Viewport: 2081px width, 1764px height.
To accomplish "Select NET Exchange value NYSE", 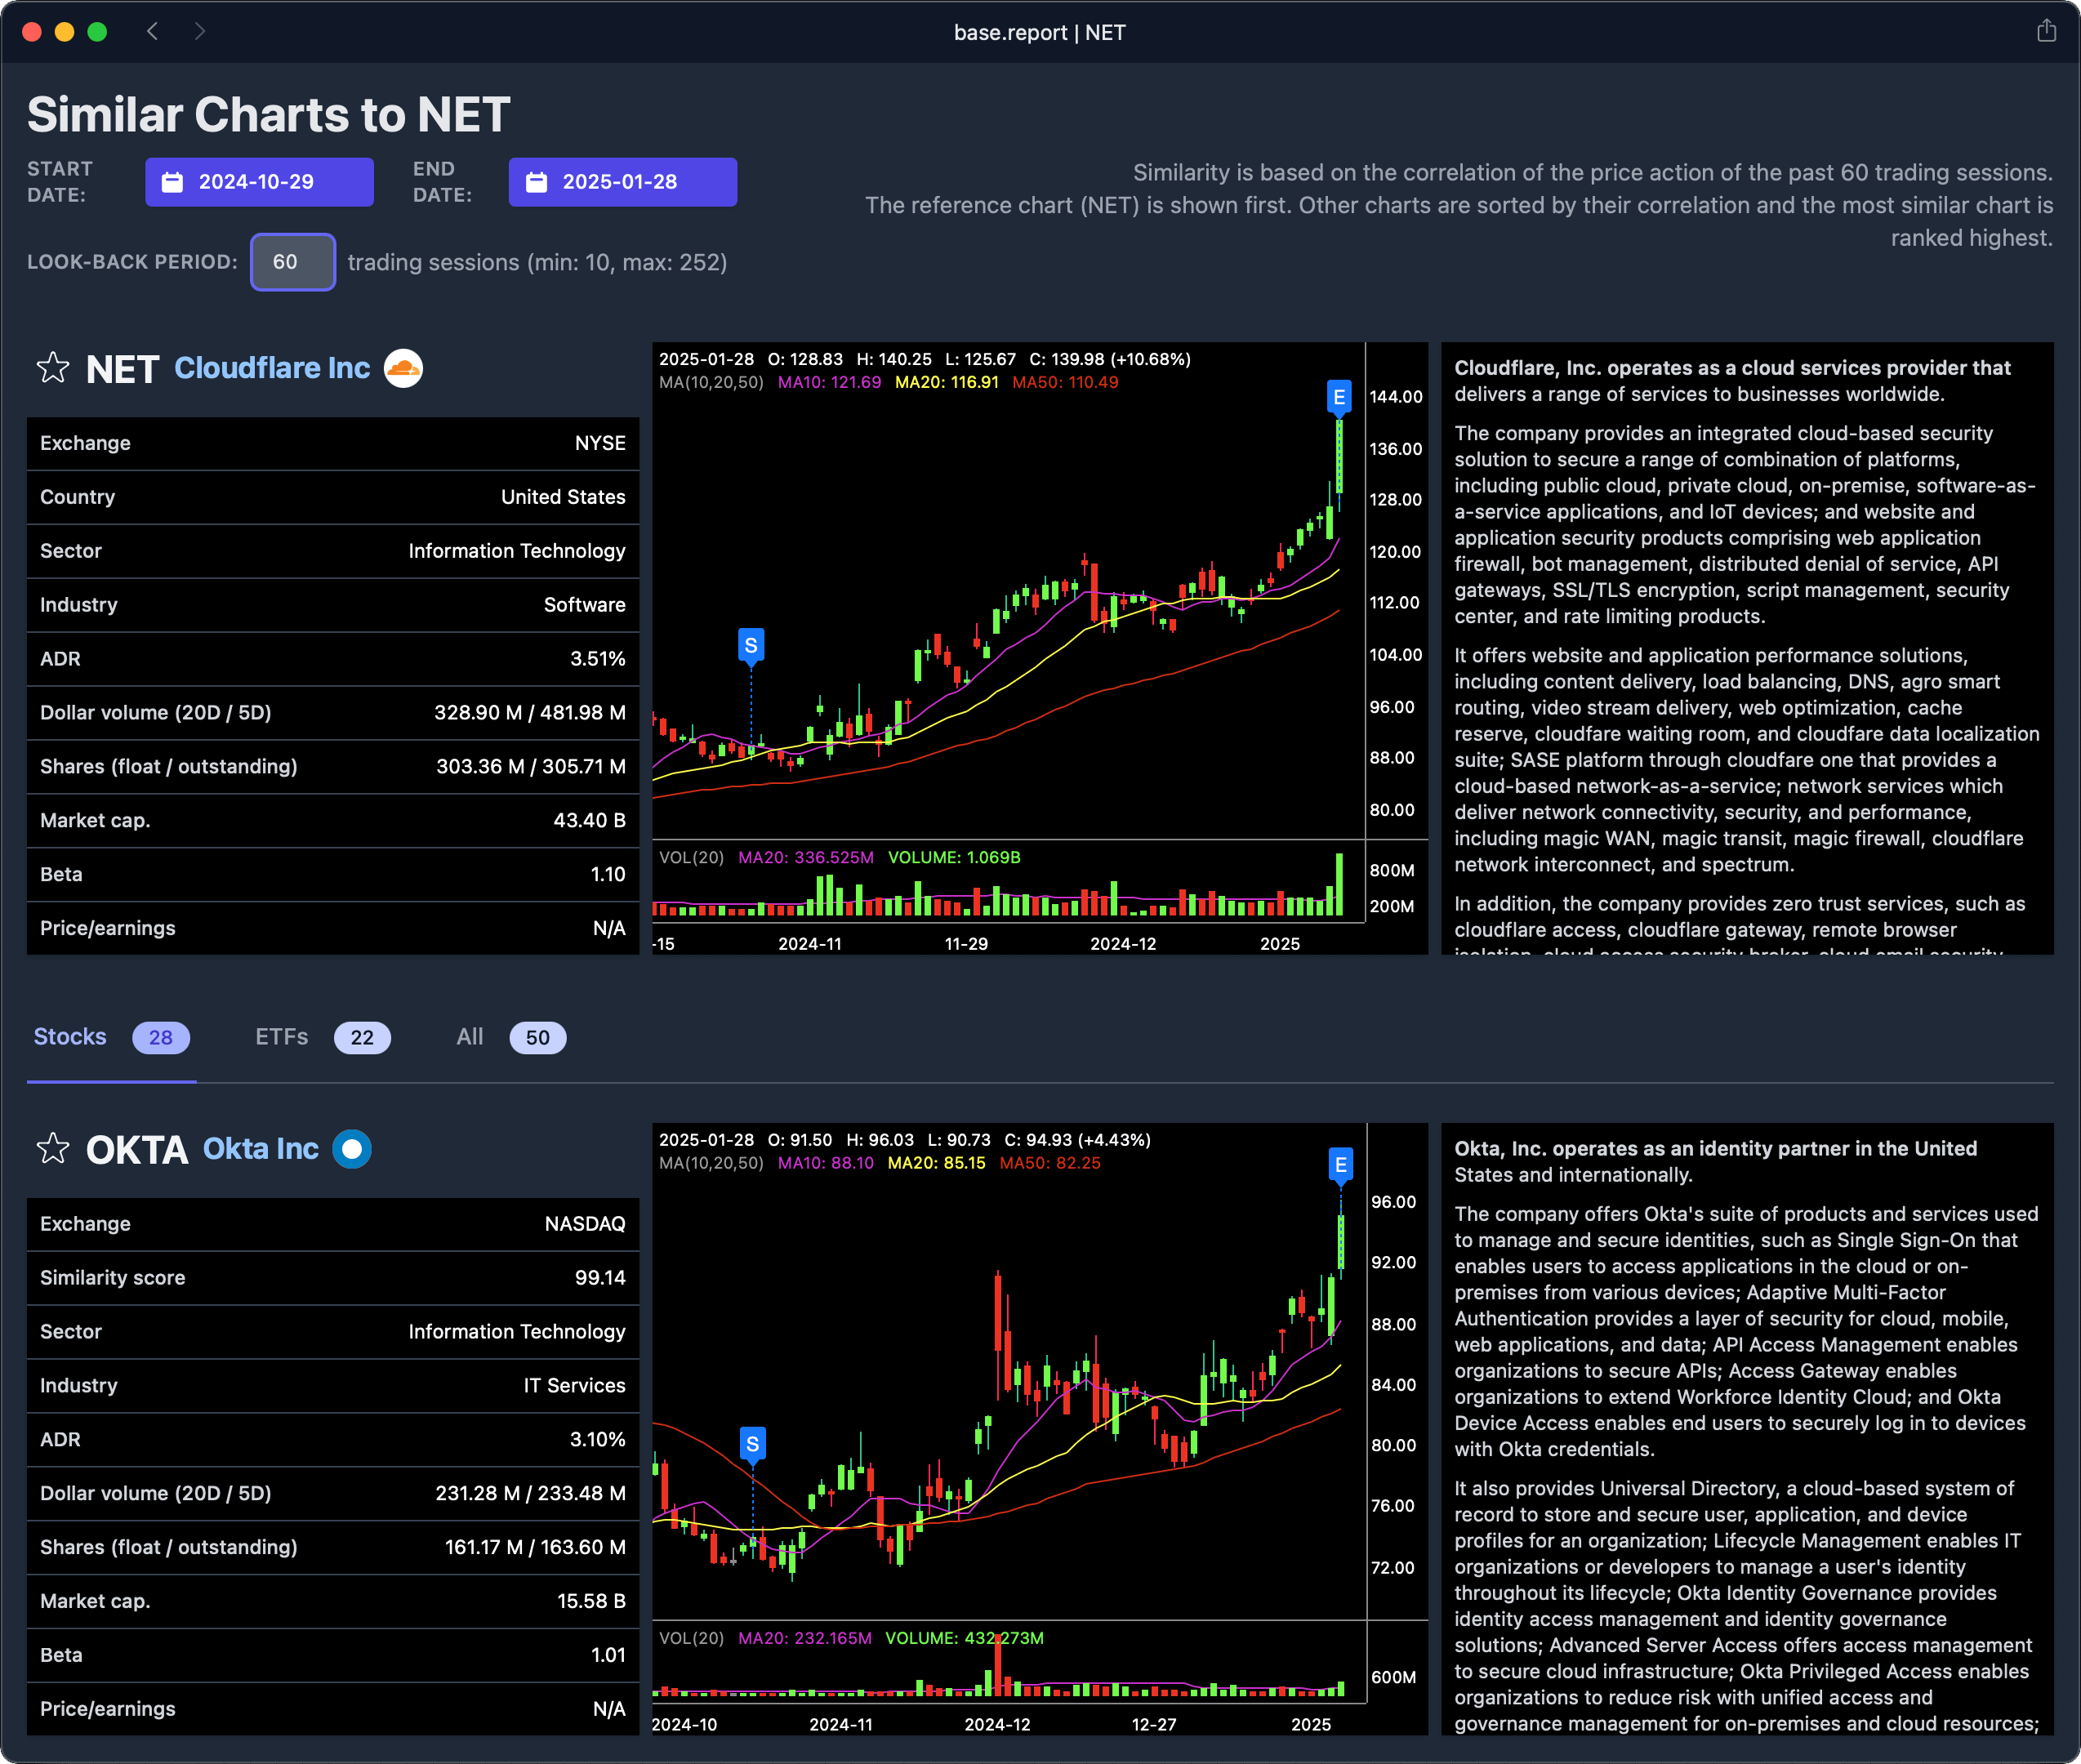I will [x=600, y=443].
